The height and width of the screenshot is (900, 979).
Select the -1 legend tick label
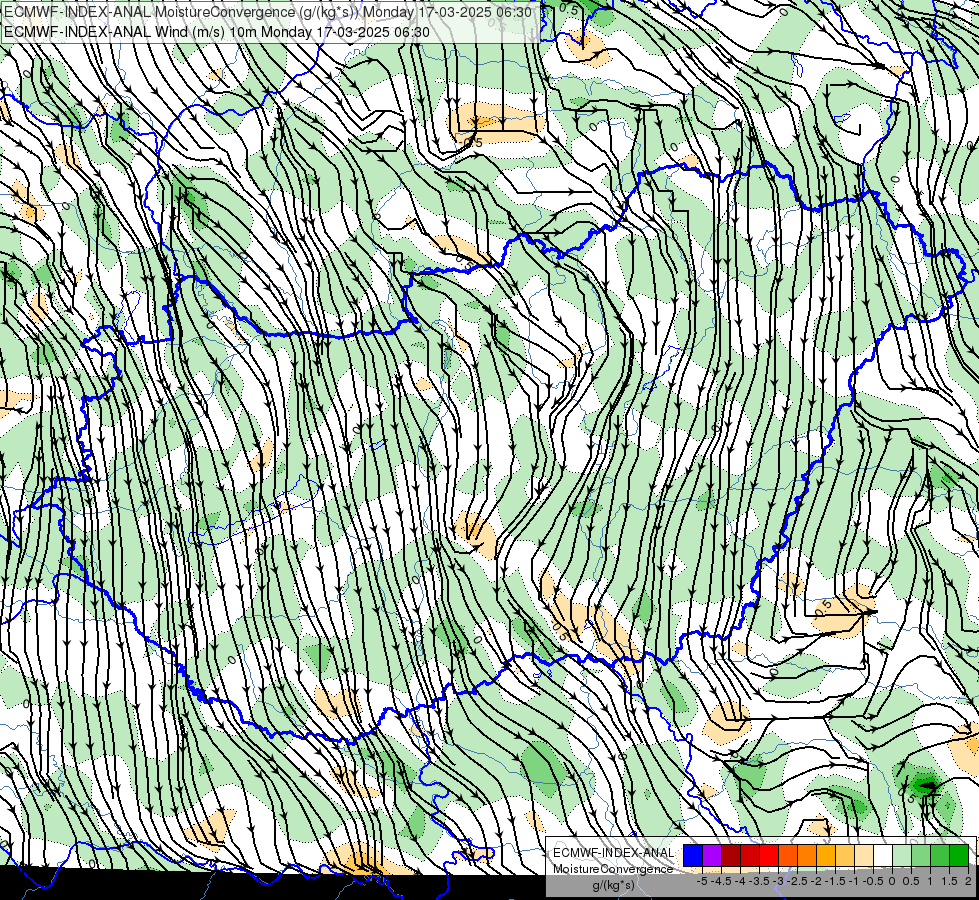[854, 881]
